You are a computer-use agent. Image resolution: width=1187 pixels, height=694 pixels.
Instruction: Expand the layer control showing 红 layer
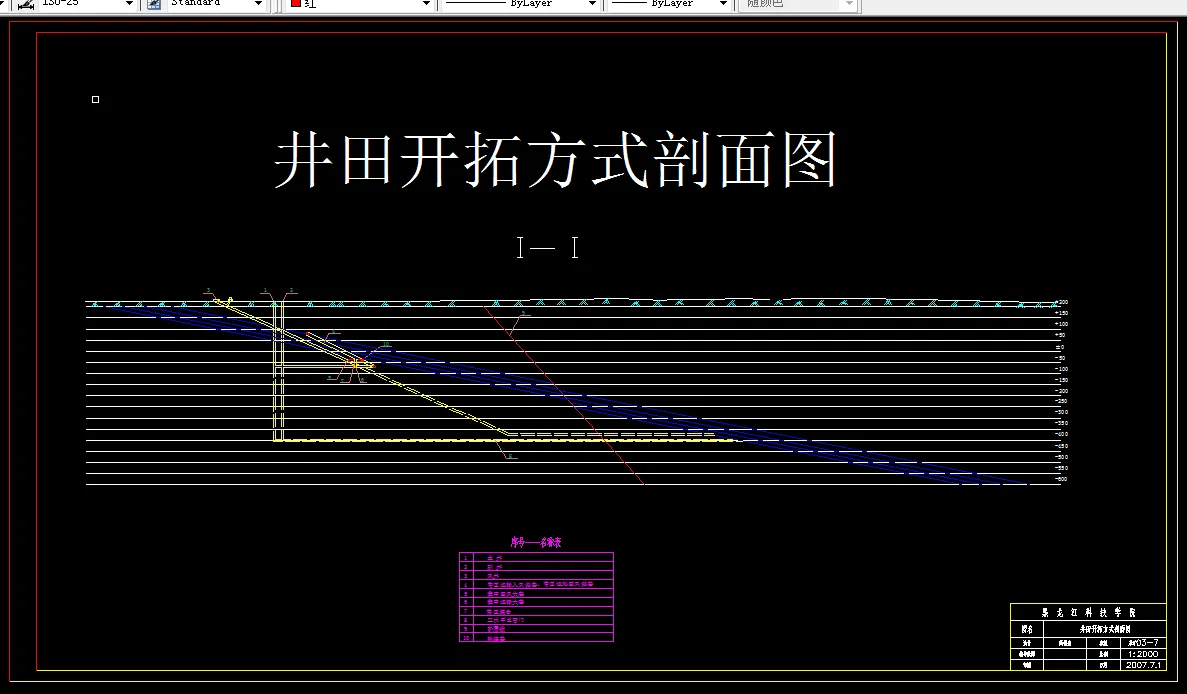425,4
